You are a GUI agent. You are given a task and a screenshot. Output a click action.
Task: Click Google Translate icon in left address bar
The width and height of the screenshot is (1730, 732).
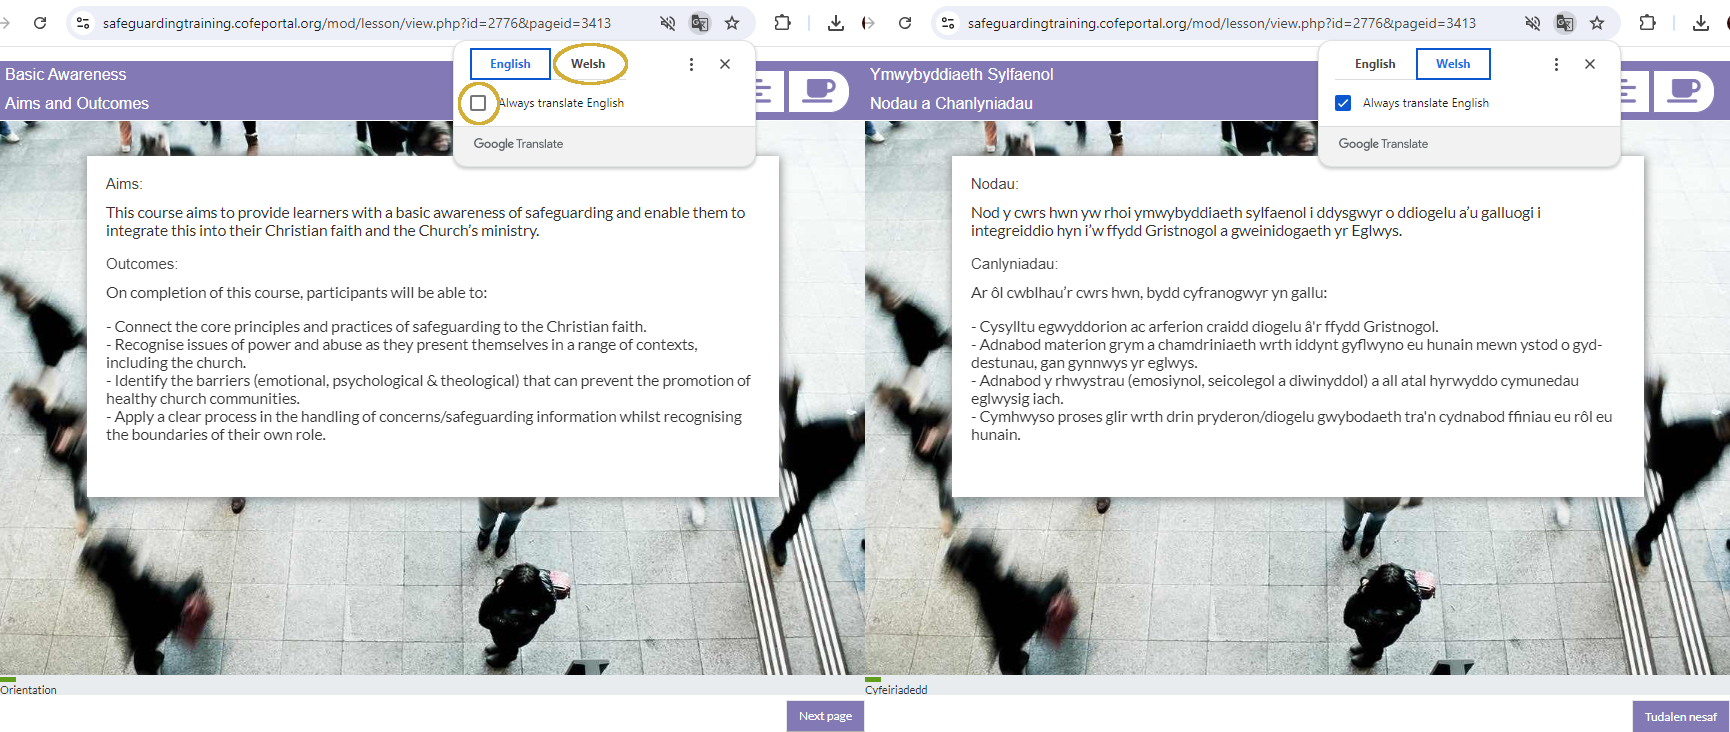700,22
